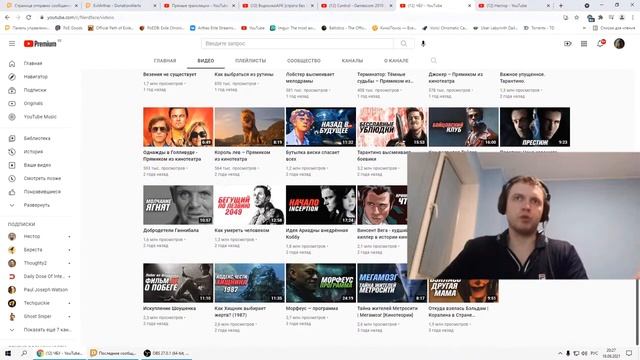Open Бегущий по лезвию 2049 thumbnail
640x360 pixels.
[249, 205]
